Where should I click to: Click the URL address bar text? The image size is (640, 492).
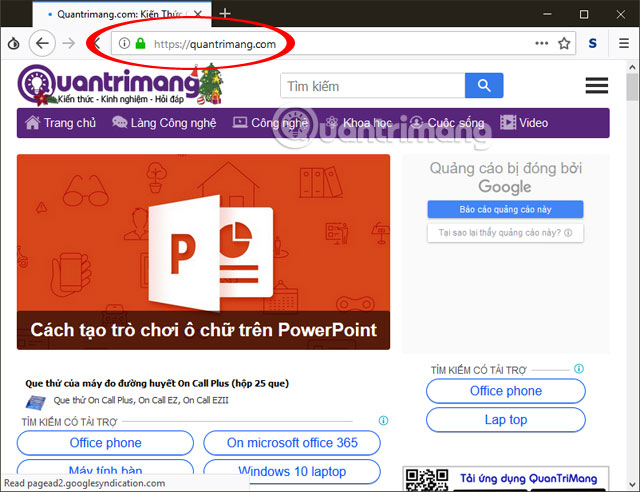[x=215, y=44]
